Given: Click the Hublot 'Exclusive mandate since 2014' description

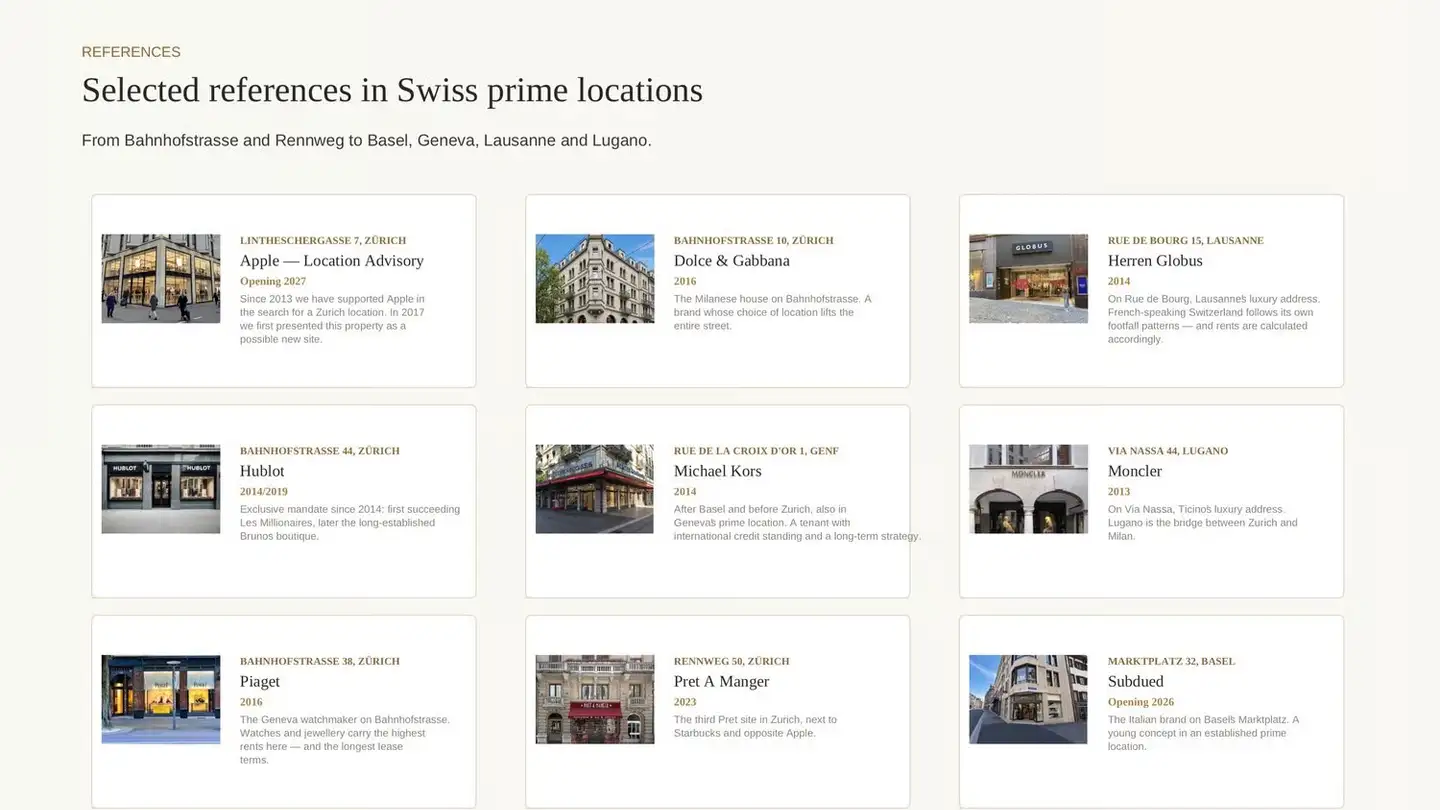Looking at the screenshot, I should [x=350, y=523].
